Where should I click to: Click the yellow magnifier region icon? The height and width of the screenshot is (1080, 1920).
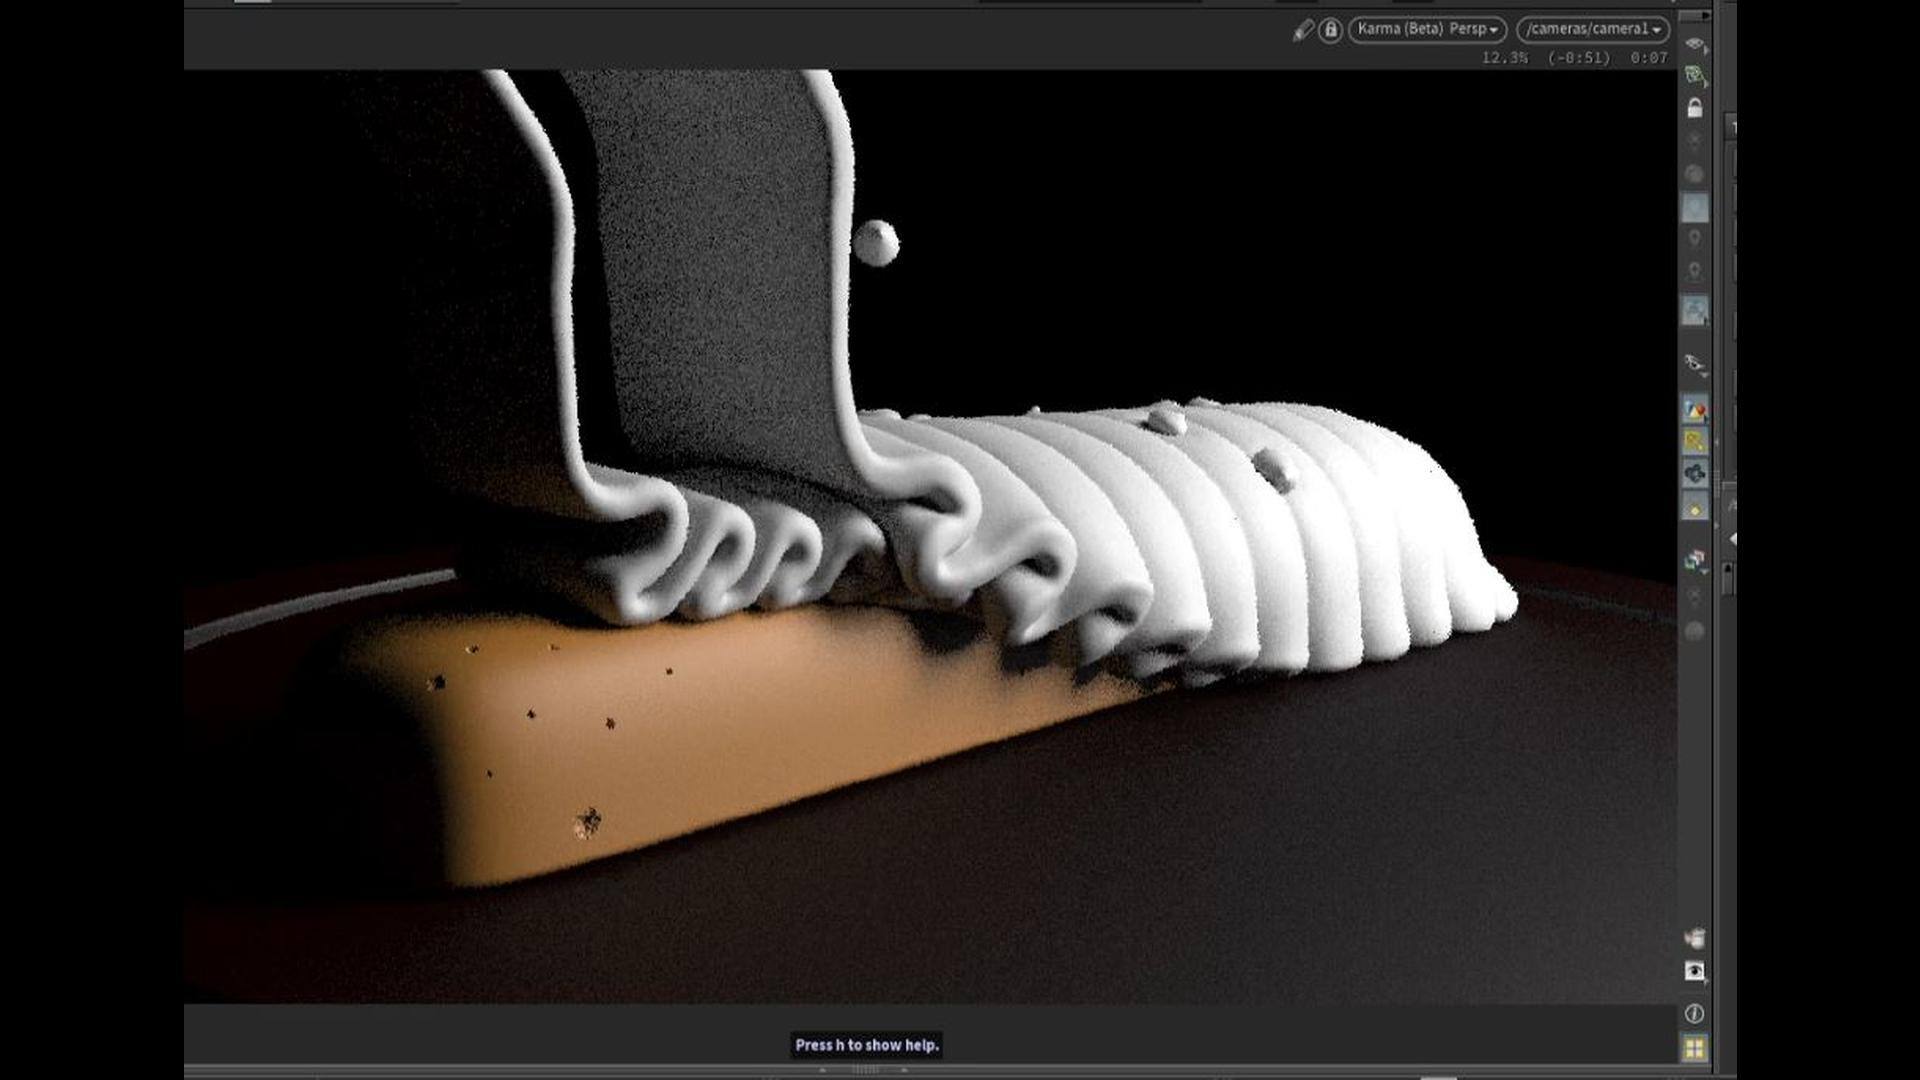pyautogui.click(x=1694, y=441)
